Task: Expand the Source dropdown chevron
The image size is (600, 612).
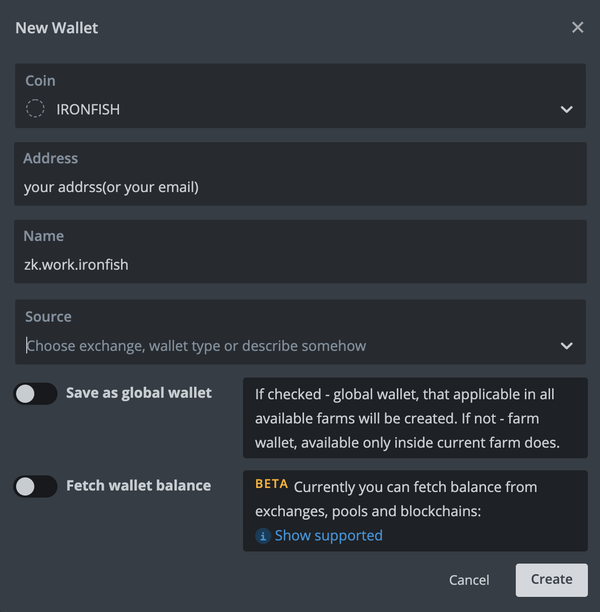Action: (x=566, y=346)
